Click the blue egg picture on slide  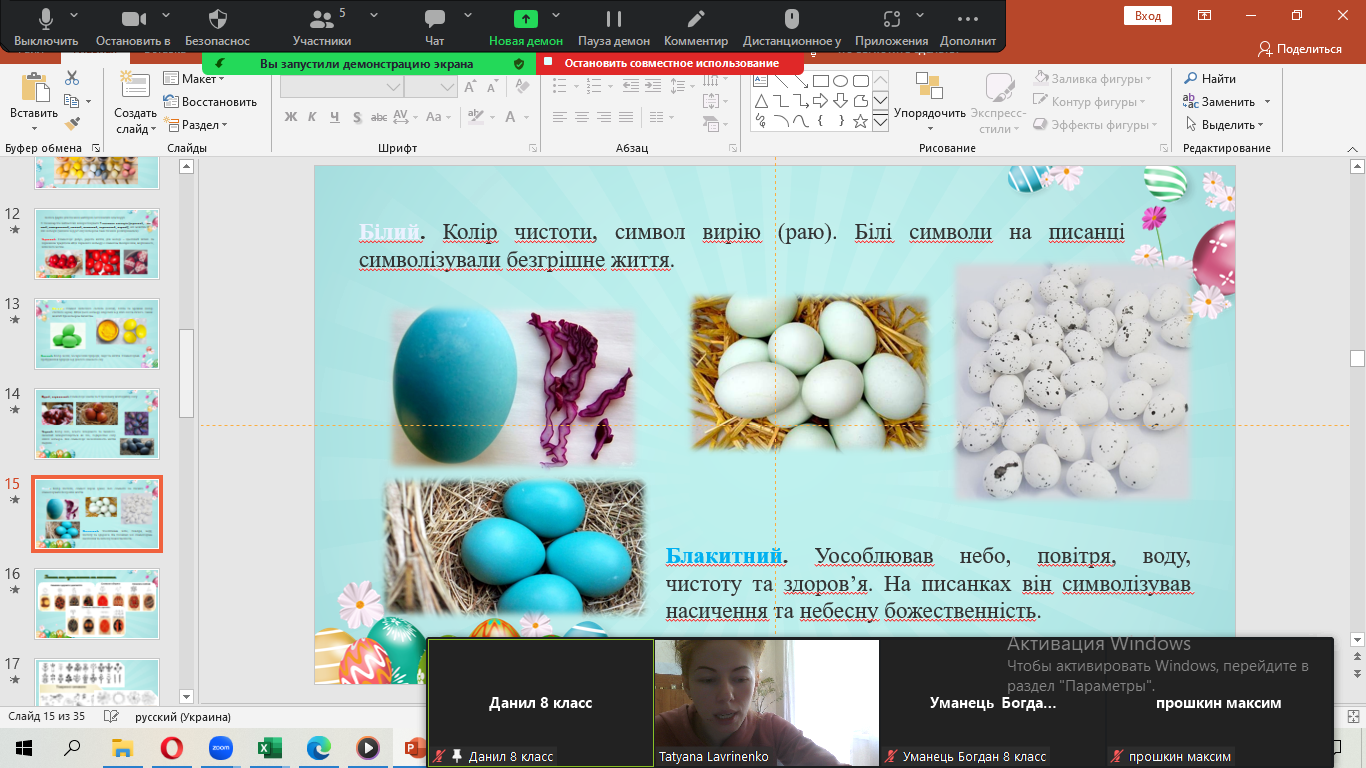coord(513,388)
